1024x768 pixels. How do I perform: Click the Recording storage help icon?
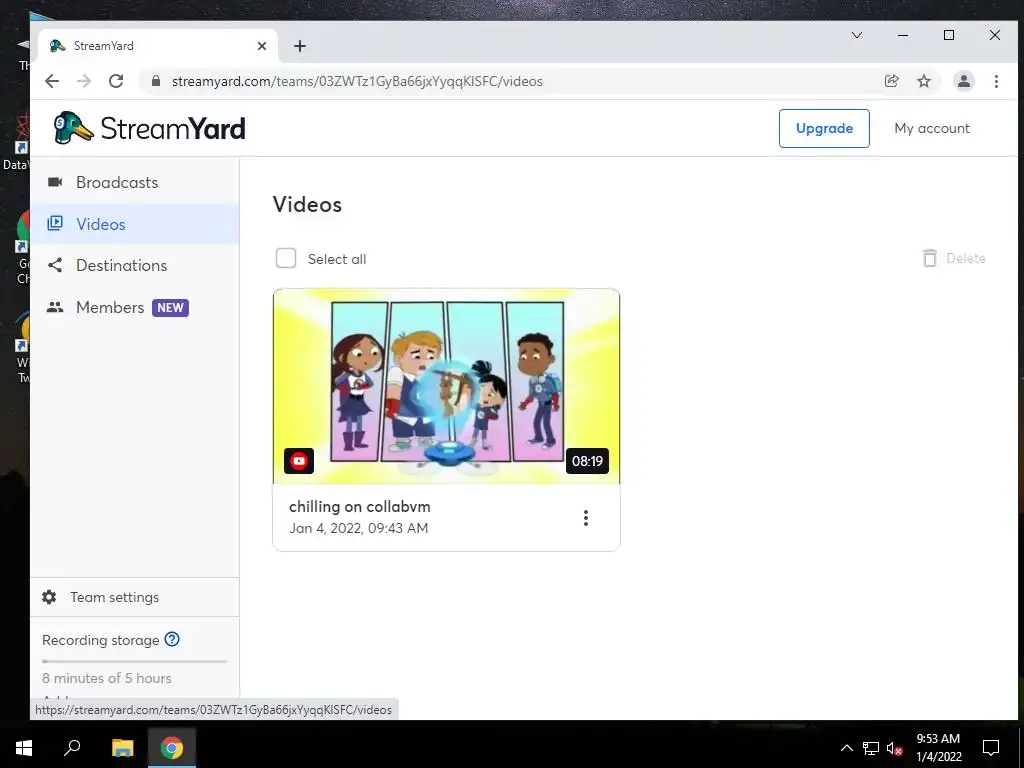(172, 639)
